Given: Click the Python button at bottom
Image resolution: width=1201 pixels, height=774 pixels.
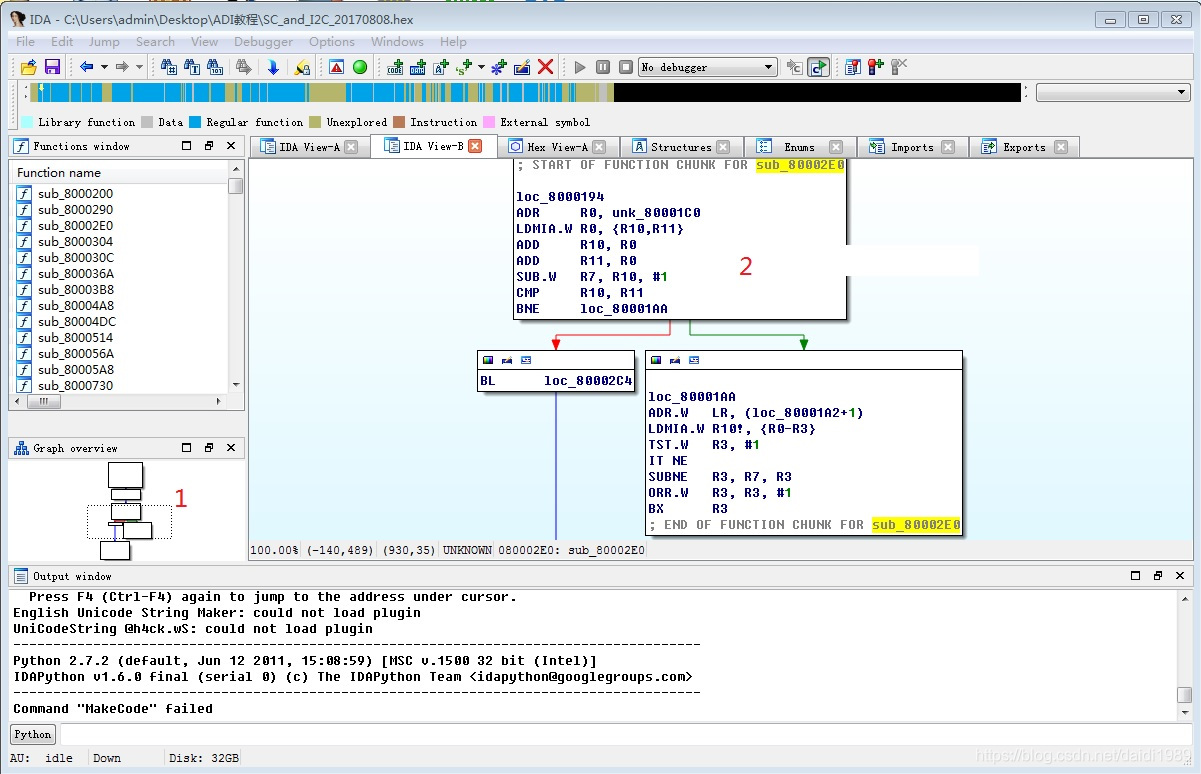Looking at the screenshot, I should click(33, 734).
